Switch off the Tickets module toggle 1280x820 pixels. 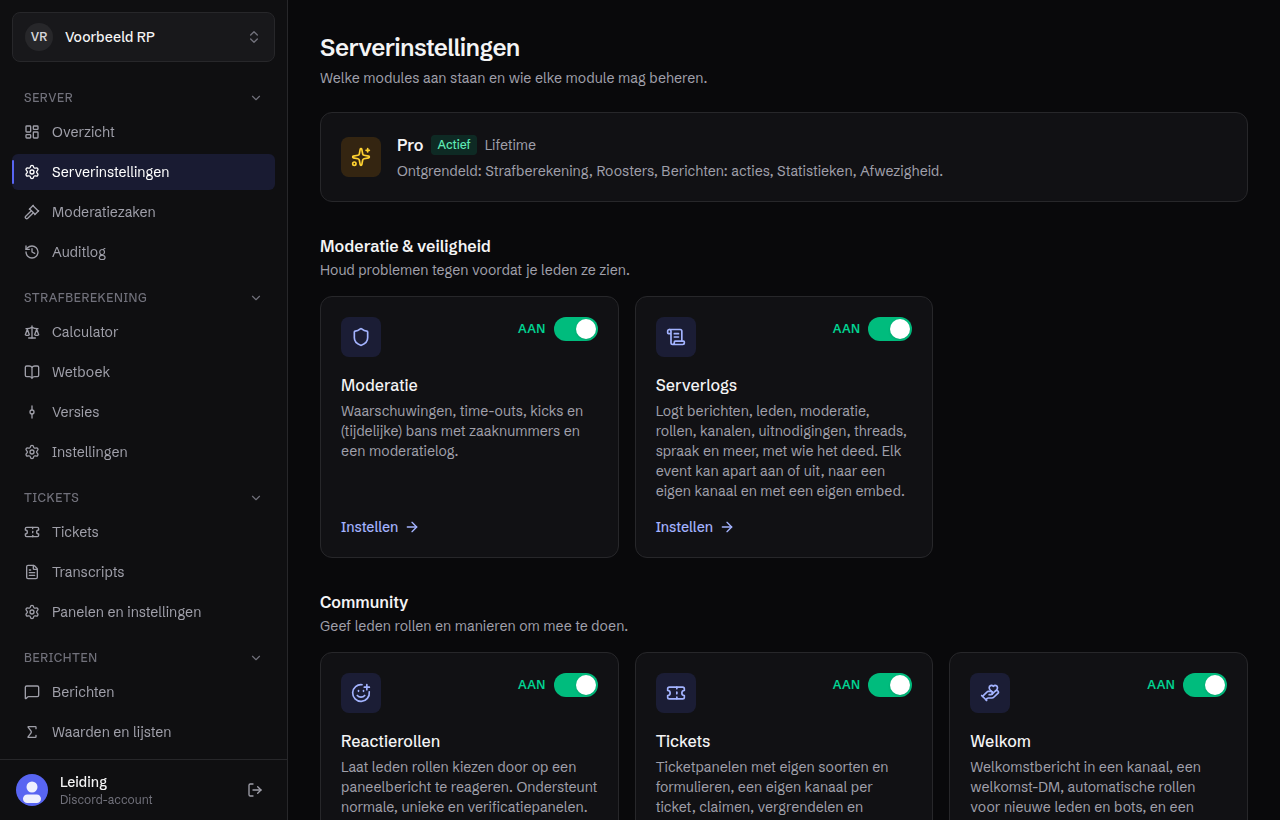[890, 685]
